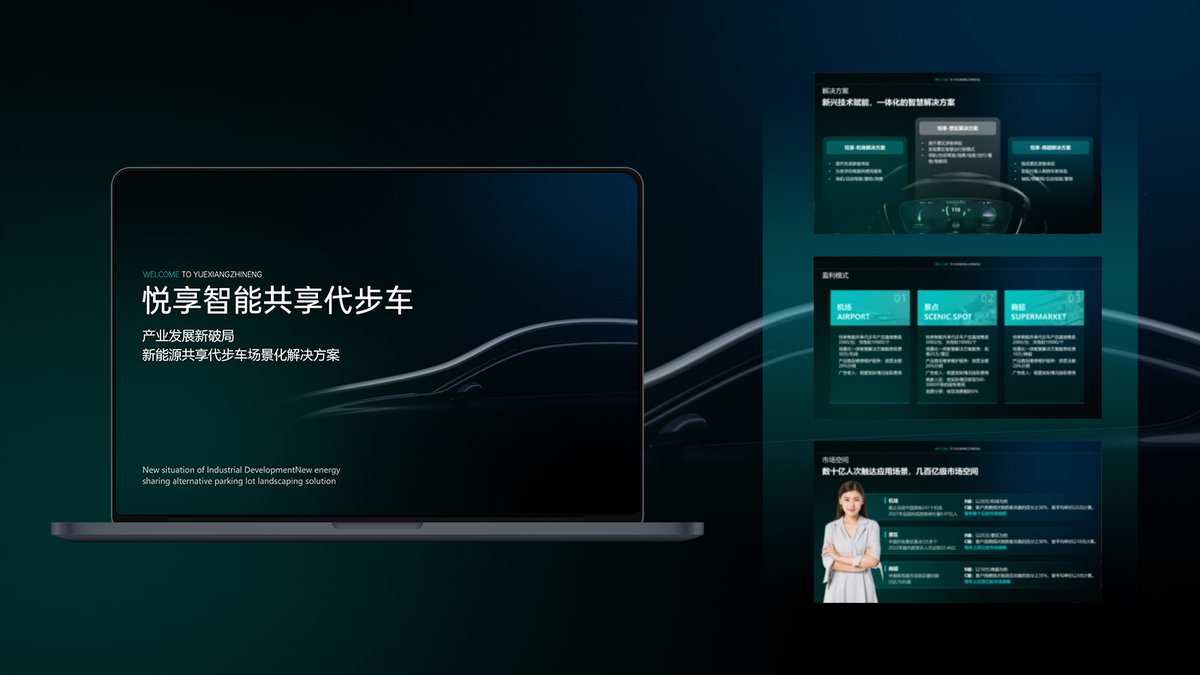Image resolution: width=1200 pixels, height=675 pixels.
Task: Click the title 悦享智能共享代步车
Action: point(277,300)
